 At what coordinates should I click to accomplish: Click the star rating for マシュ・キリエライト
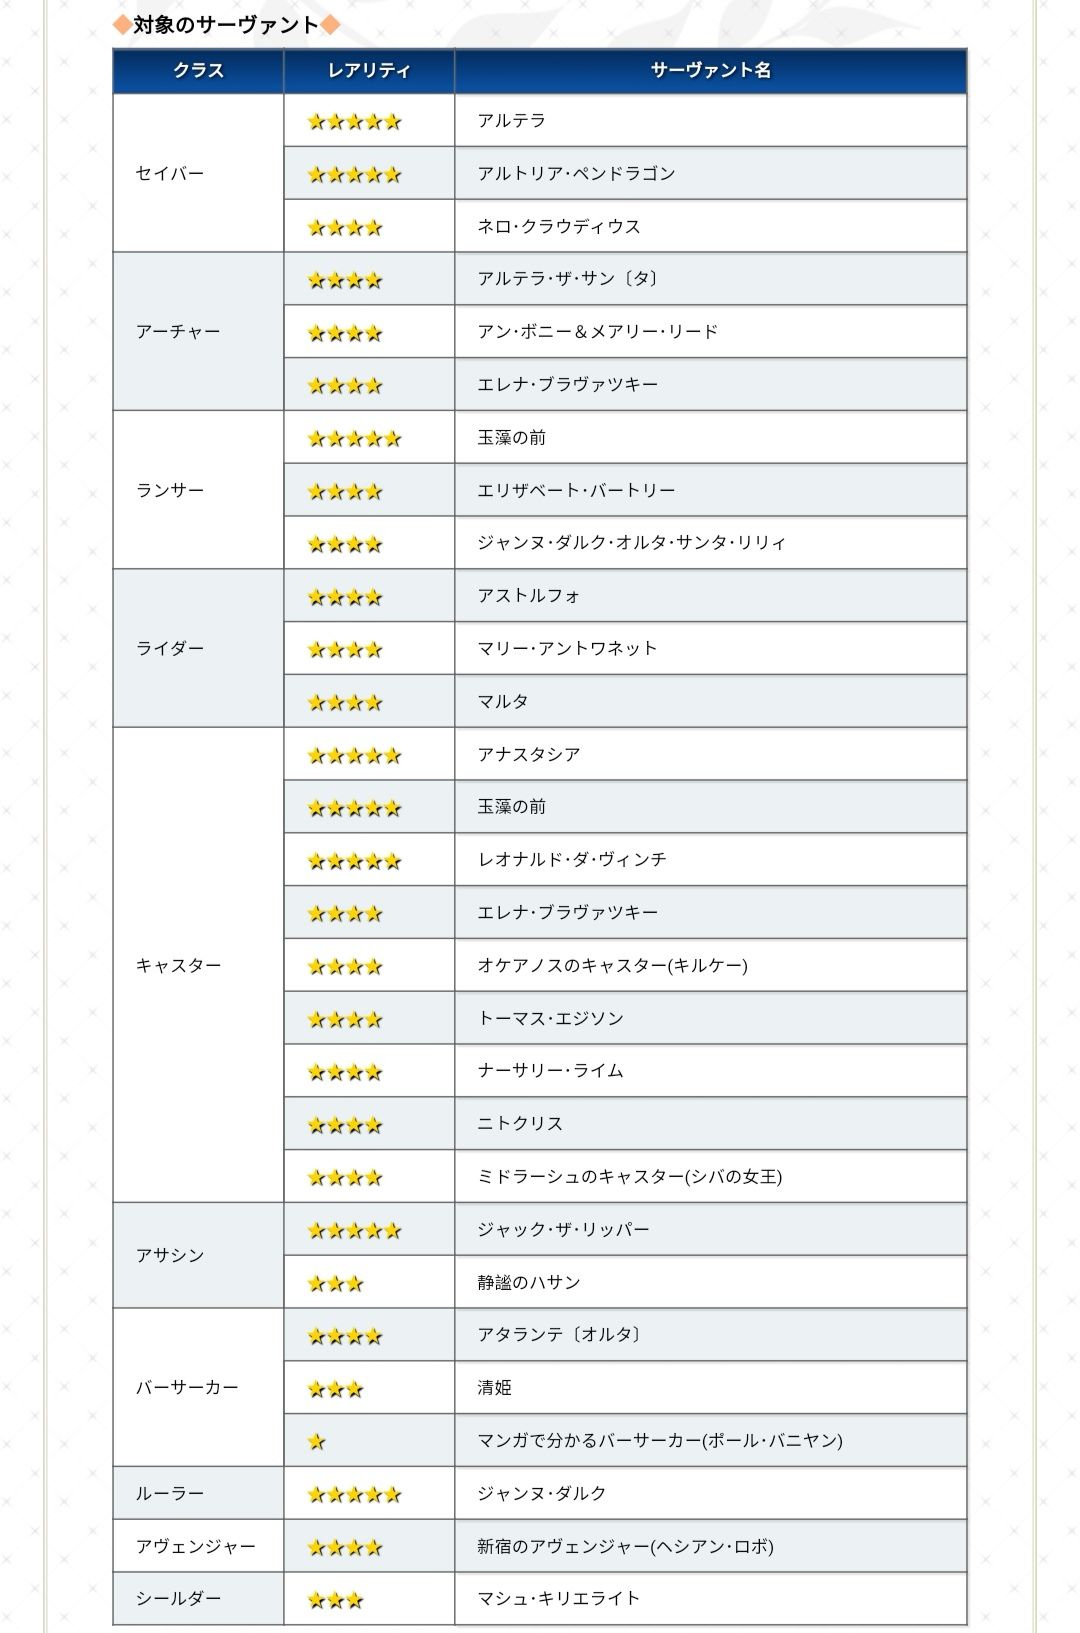tap(335, 1600)
